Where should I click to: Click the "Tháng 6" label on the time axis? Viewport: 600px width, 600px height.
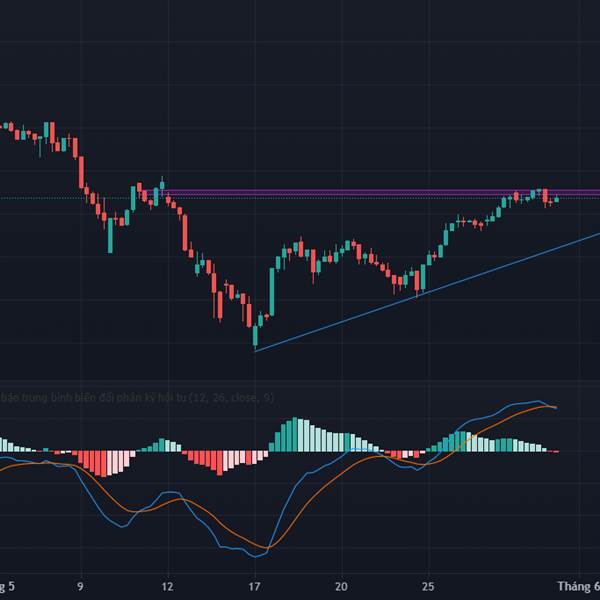point(579,586)
